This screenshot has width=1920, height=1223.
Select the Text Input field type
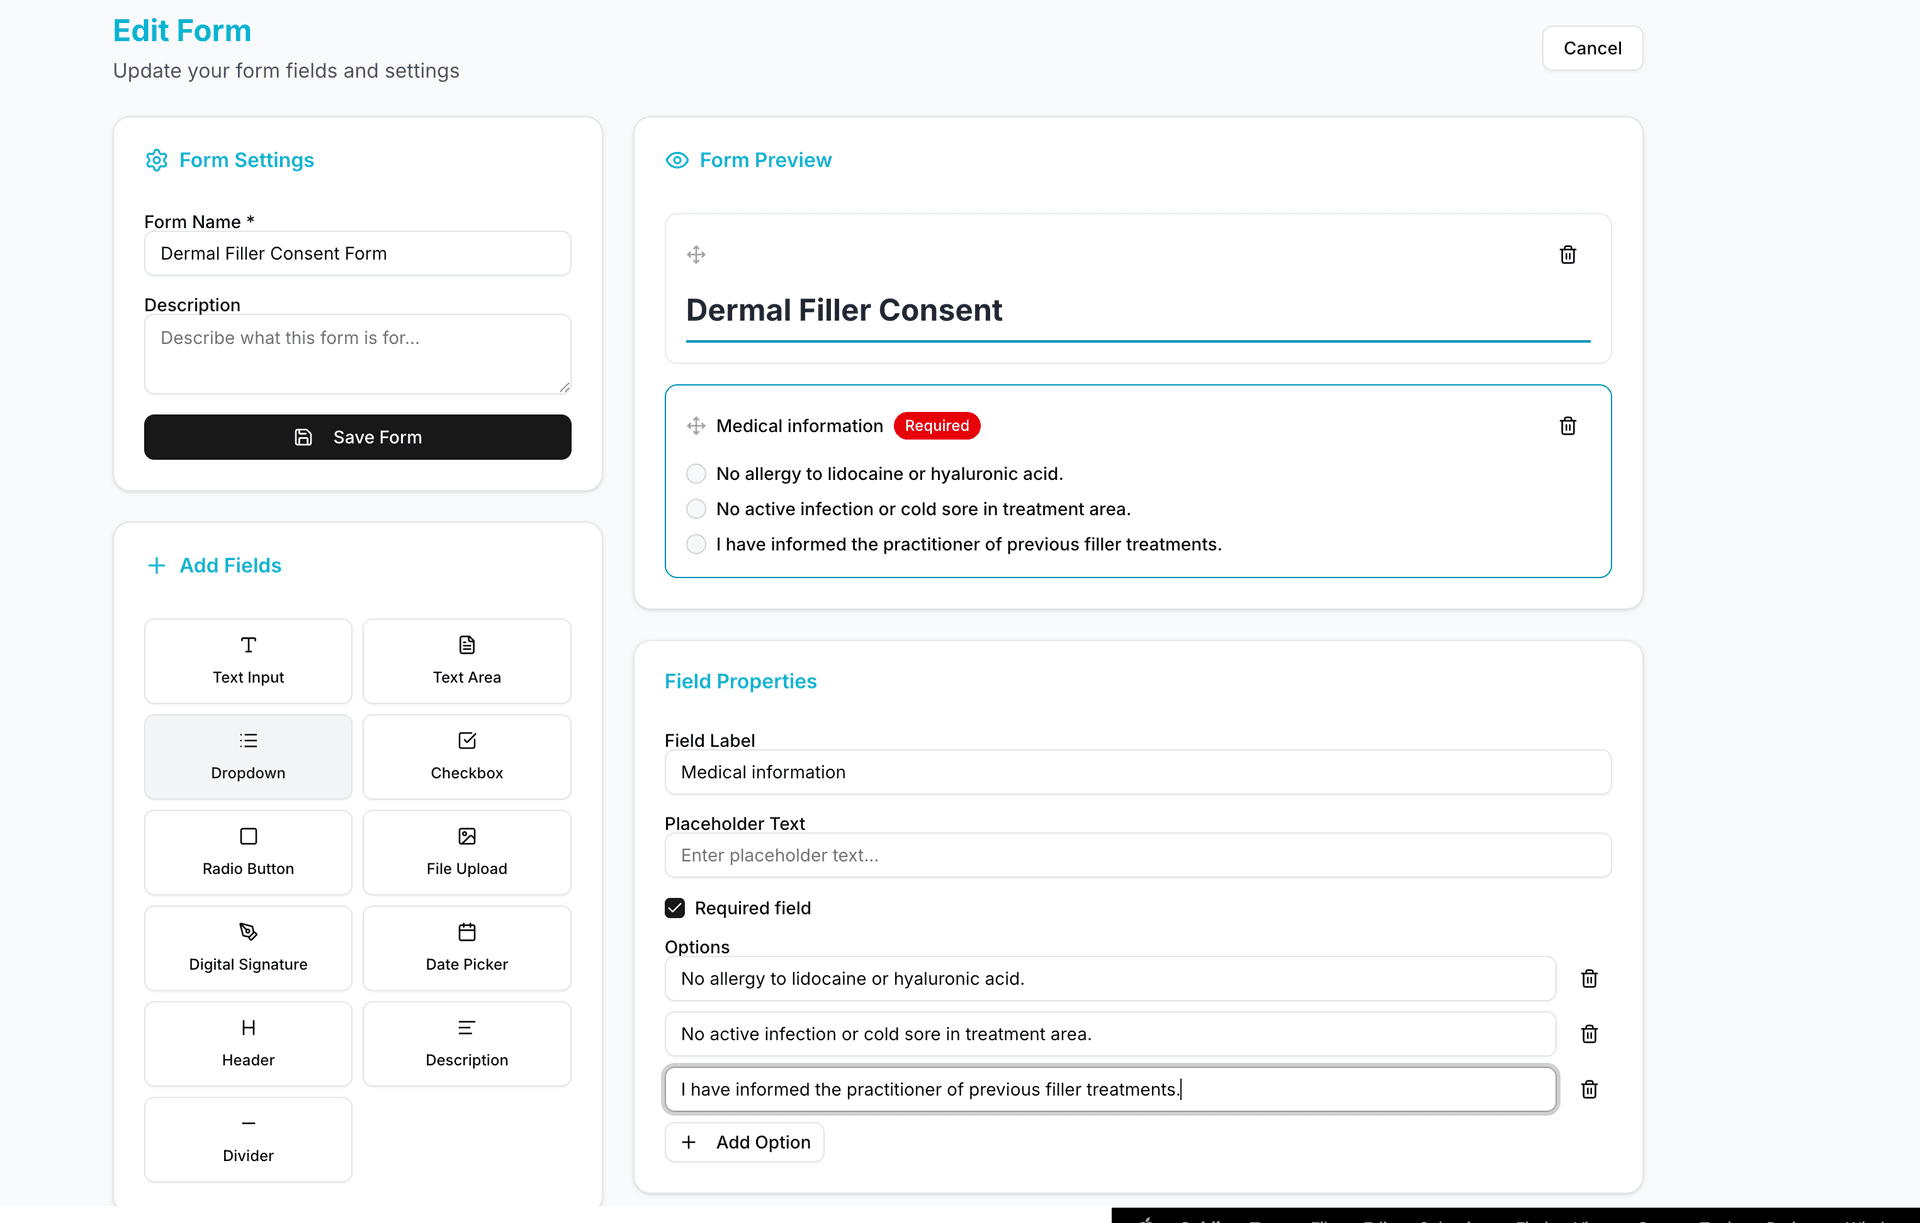click(x=247, y=660)
